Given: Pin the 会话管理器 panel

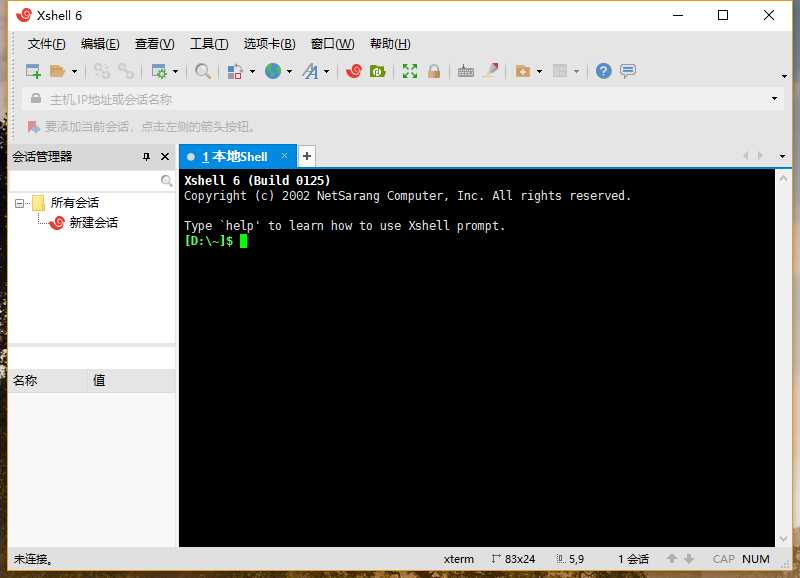Looking at the screenshot, I should pos(146,157).
